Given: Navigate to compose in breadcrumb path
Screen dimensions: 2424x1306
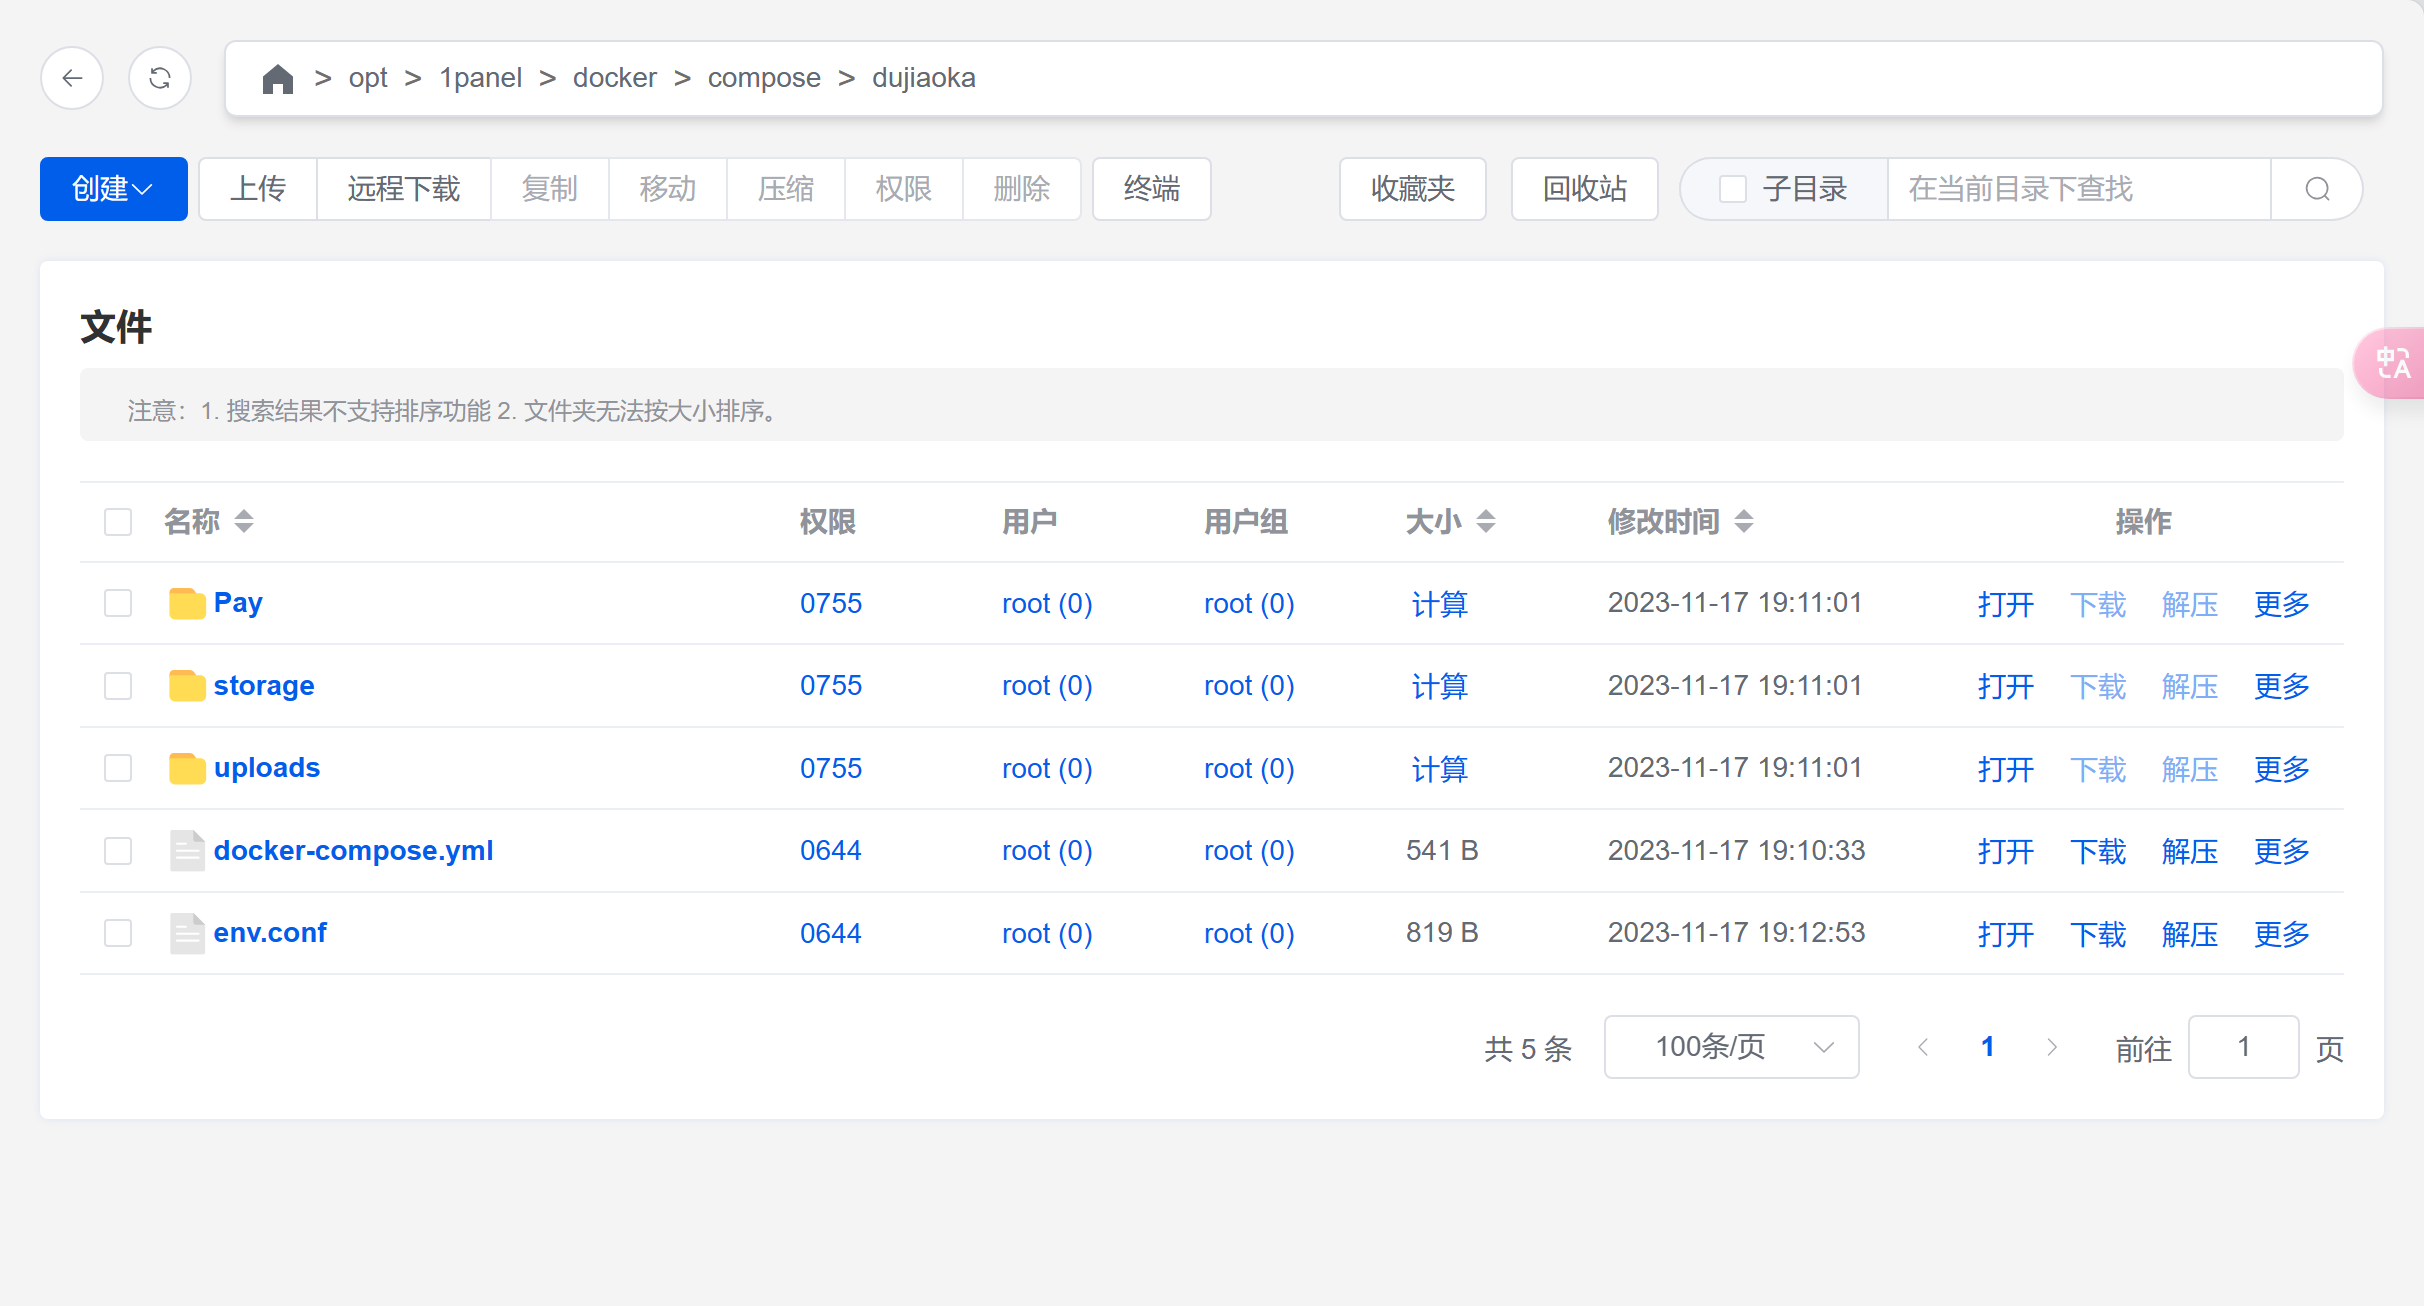Looking at the screenshot, I should coord(763,78).
